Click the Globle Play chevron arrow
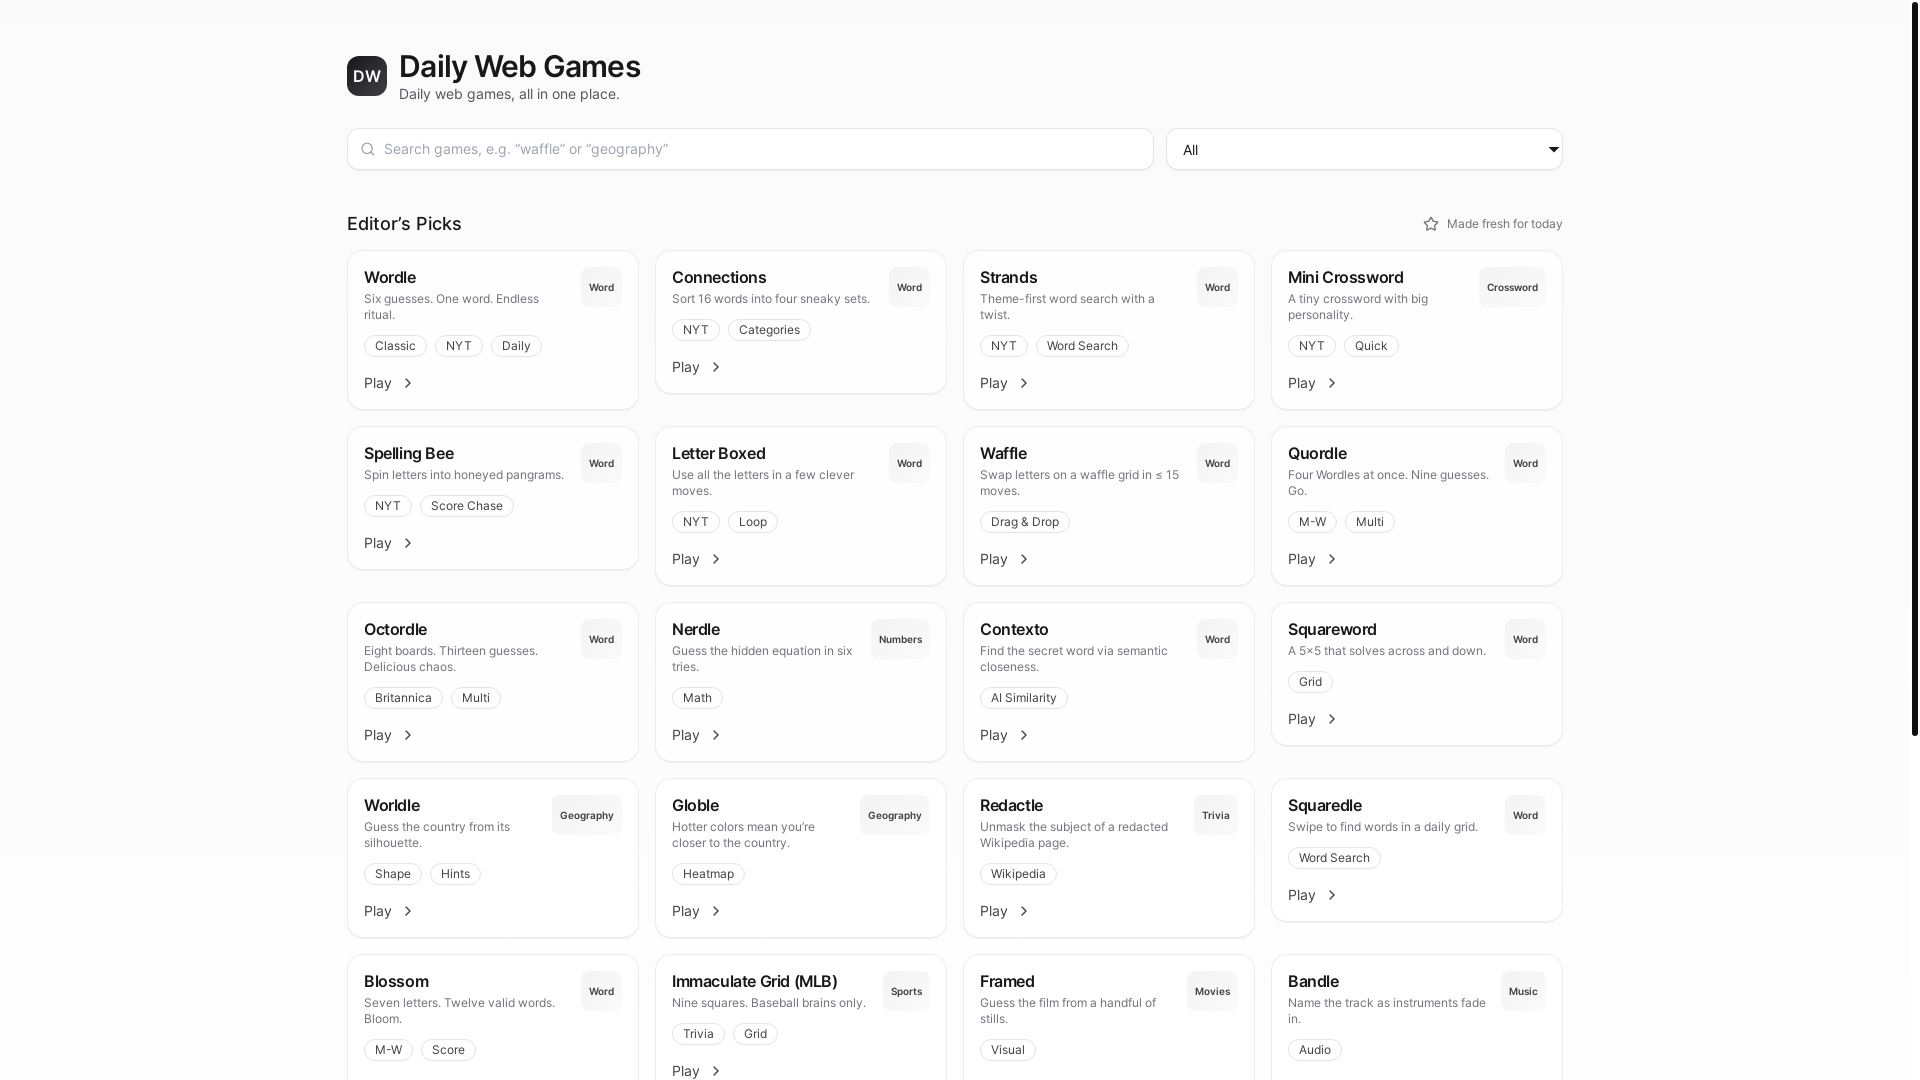 point(716,911)
